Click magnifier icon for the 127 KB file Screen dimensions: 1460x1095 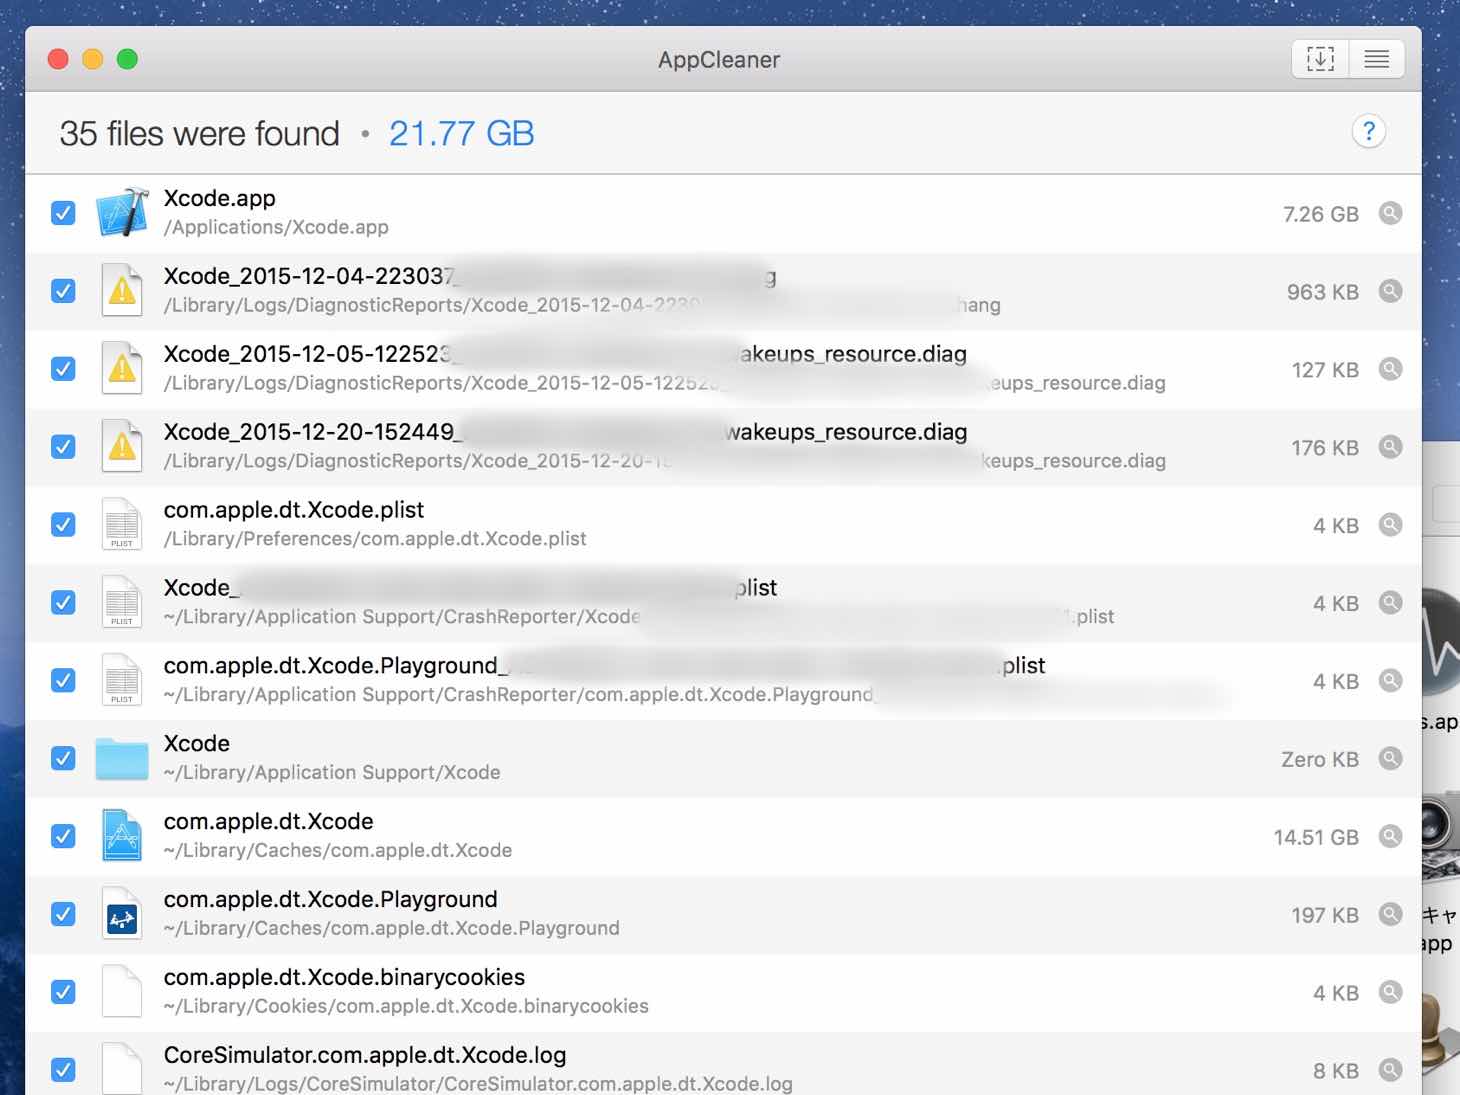1390,369
